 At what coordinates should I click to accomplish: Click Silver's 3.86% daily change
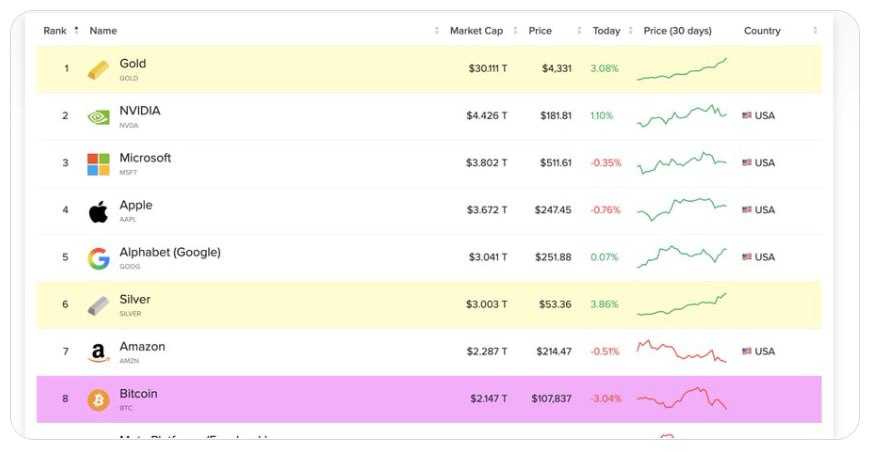[x=604, y=304]
